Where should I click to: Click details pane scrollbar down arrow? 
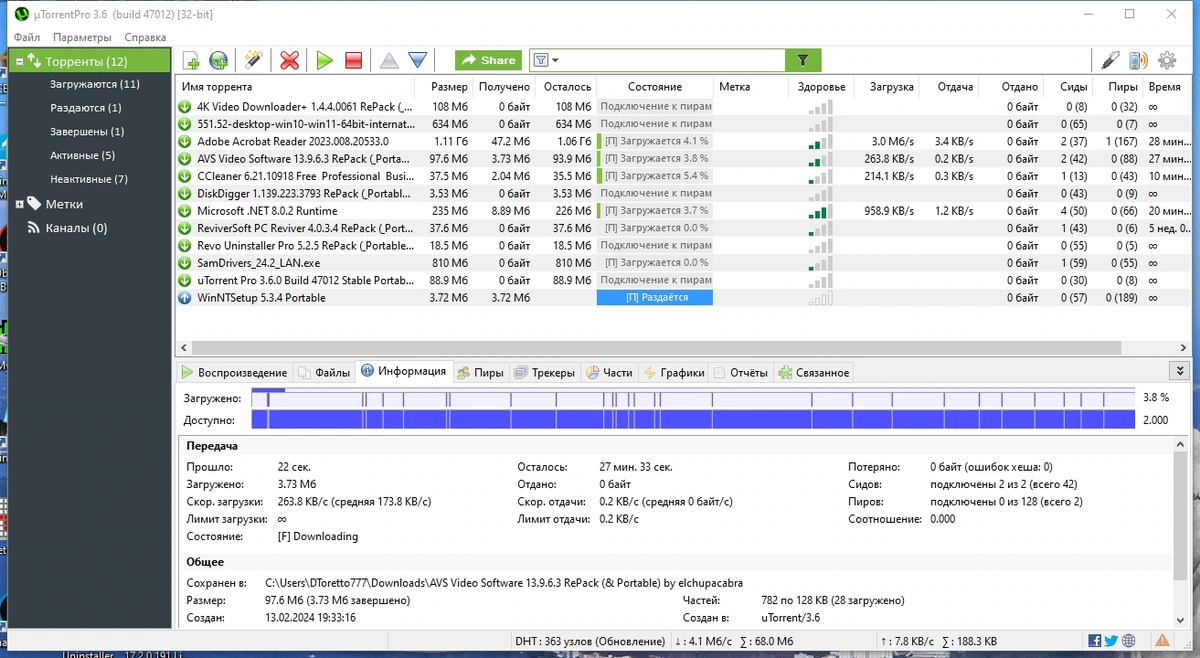[x=1182, y=621]
